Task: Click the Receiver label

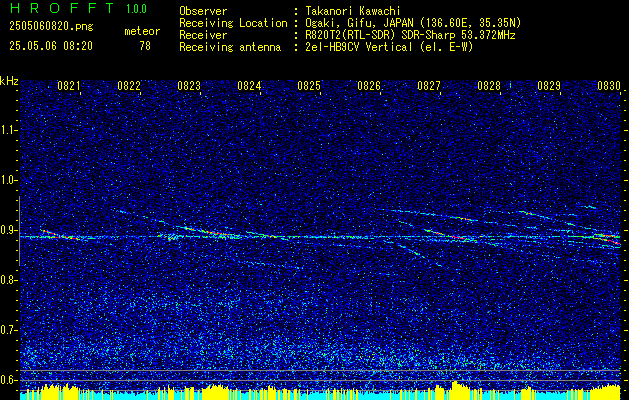Action: [x=203, y=35]
